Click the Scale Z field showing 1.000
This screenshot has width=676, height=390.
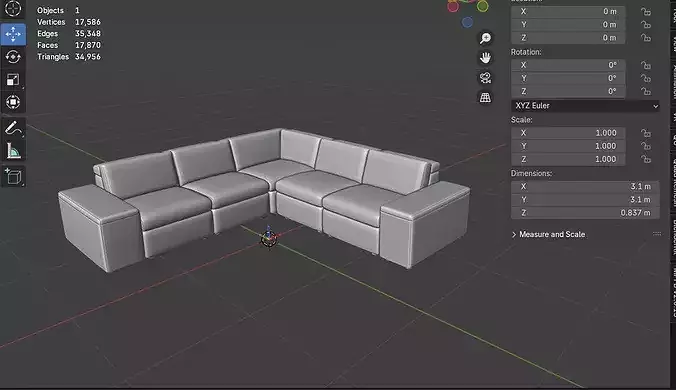click(568, 159)
